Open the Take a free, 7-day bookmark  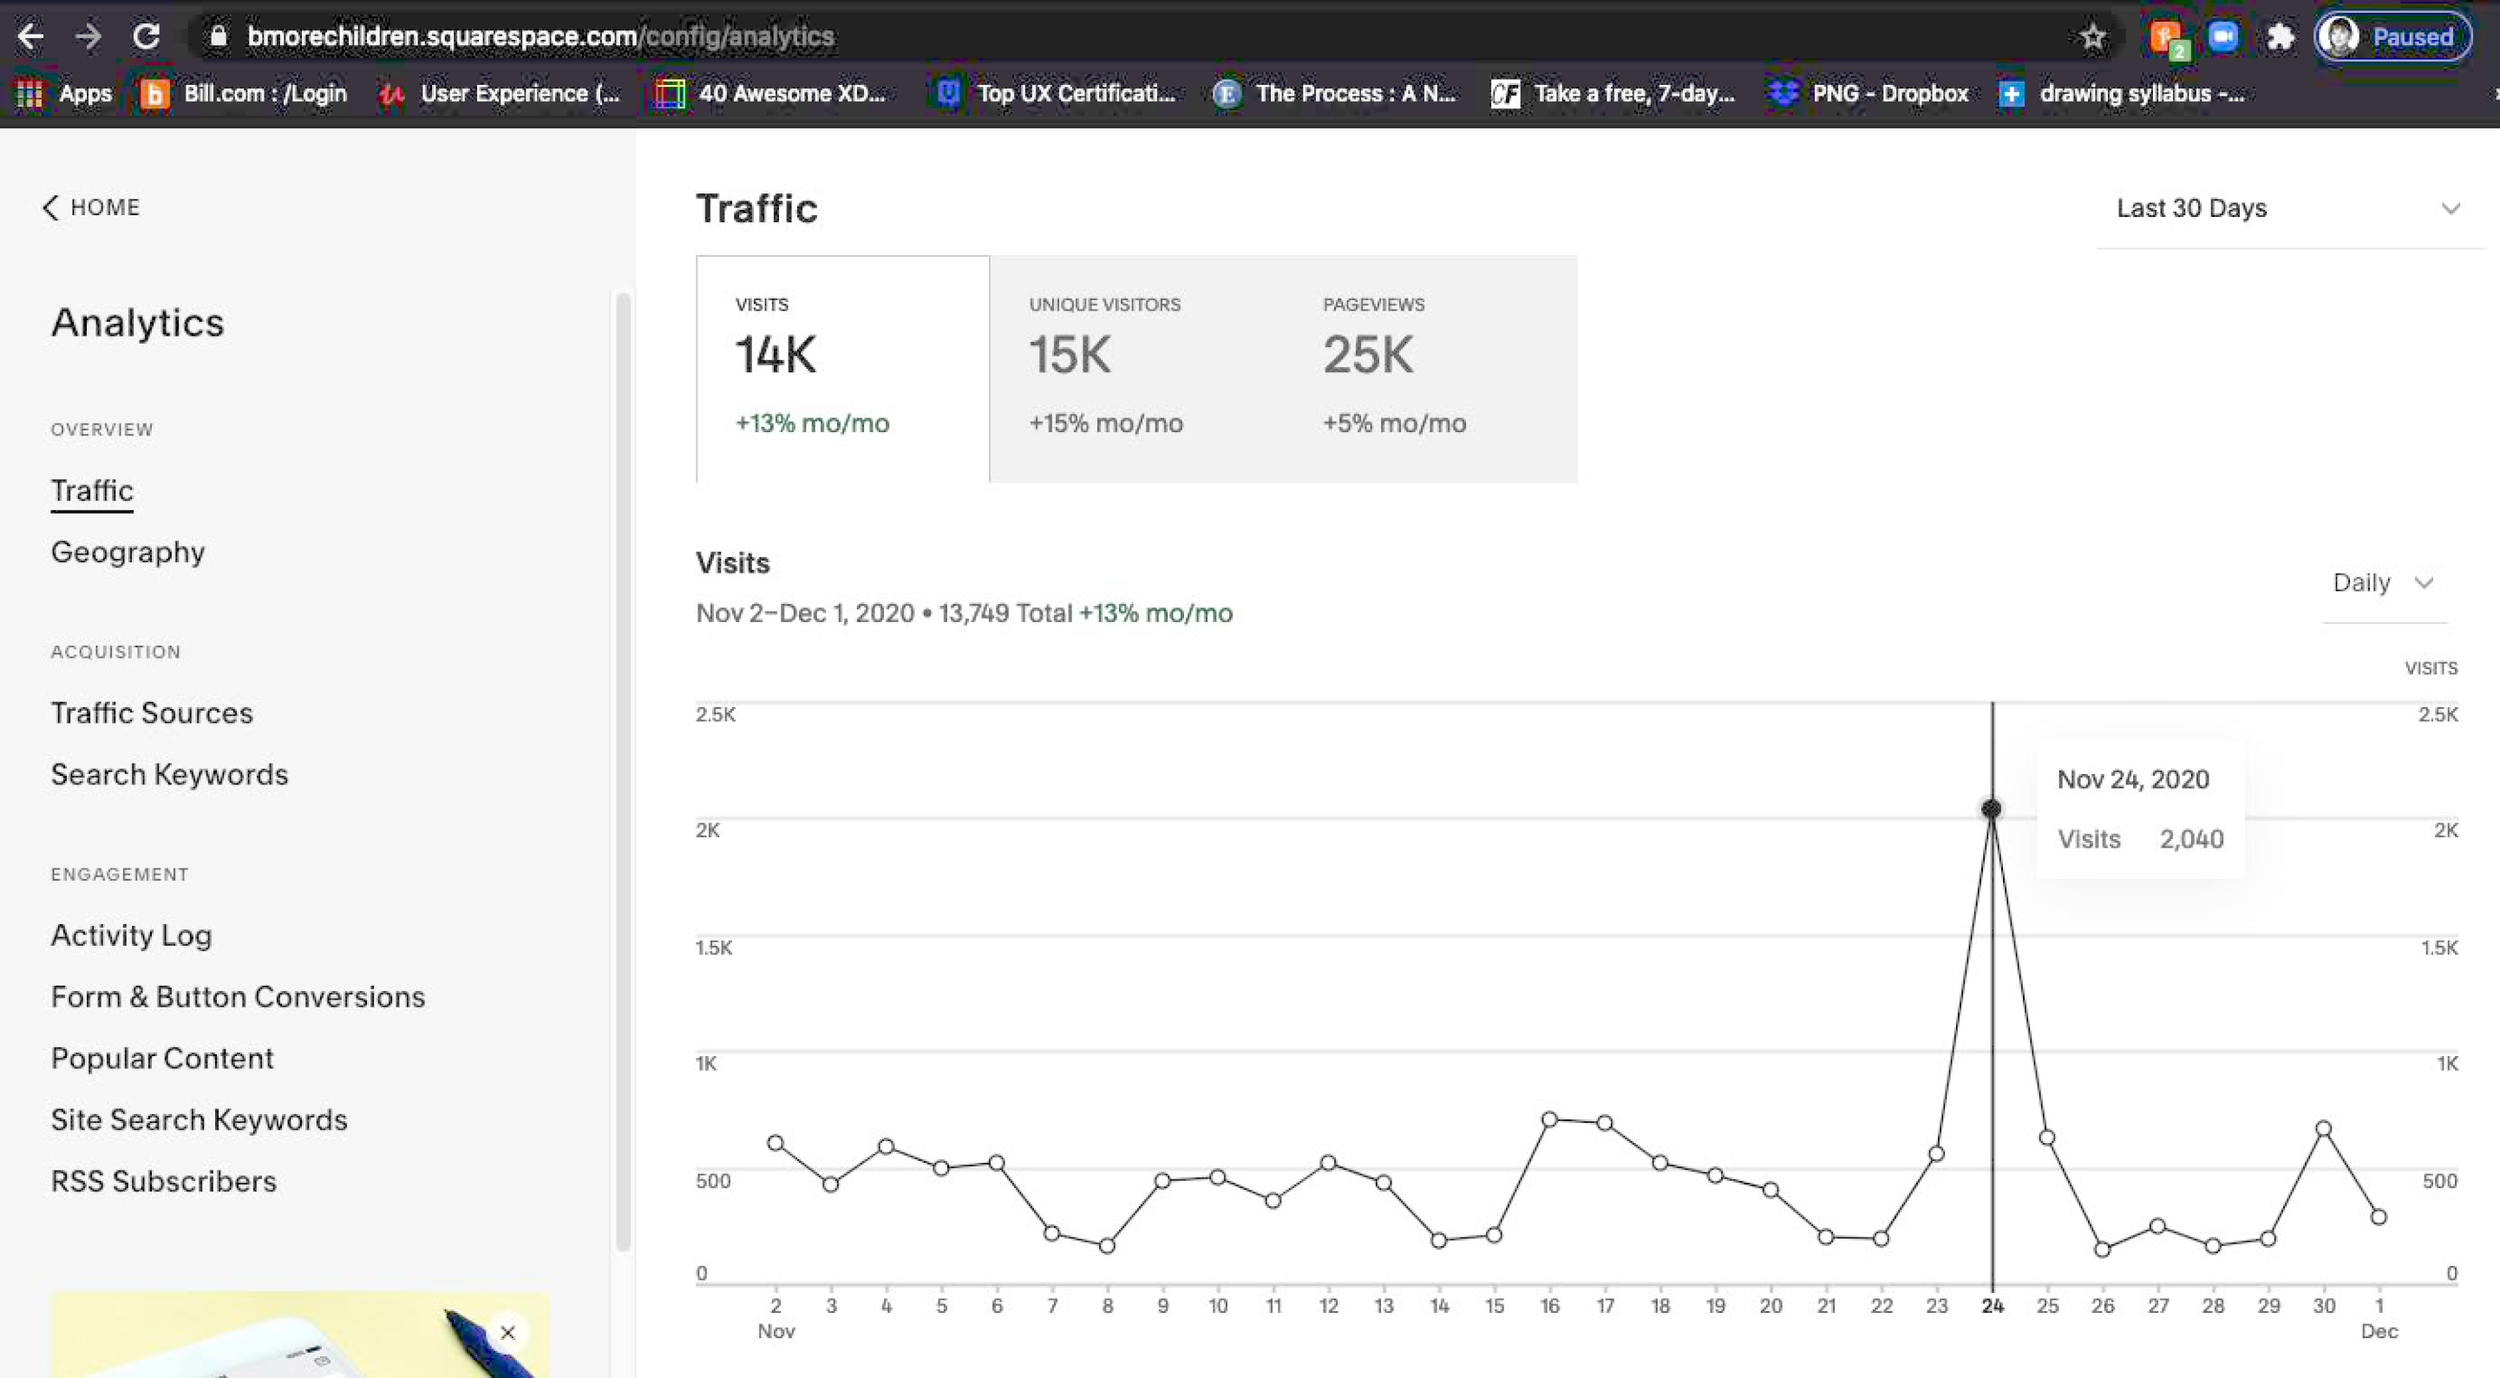(1612, 94)
